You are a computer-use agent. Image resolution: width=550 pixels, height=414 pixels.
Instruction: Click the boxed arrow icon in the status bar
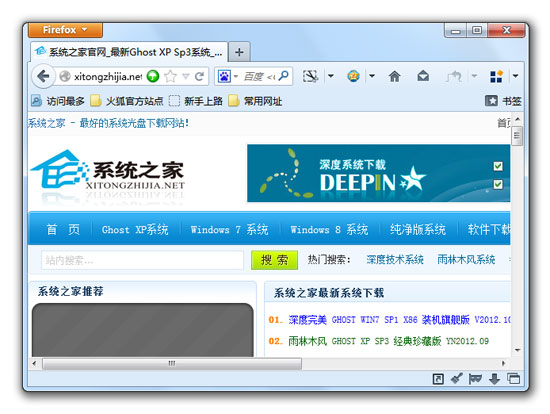point(438,379)
